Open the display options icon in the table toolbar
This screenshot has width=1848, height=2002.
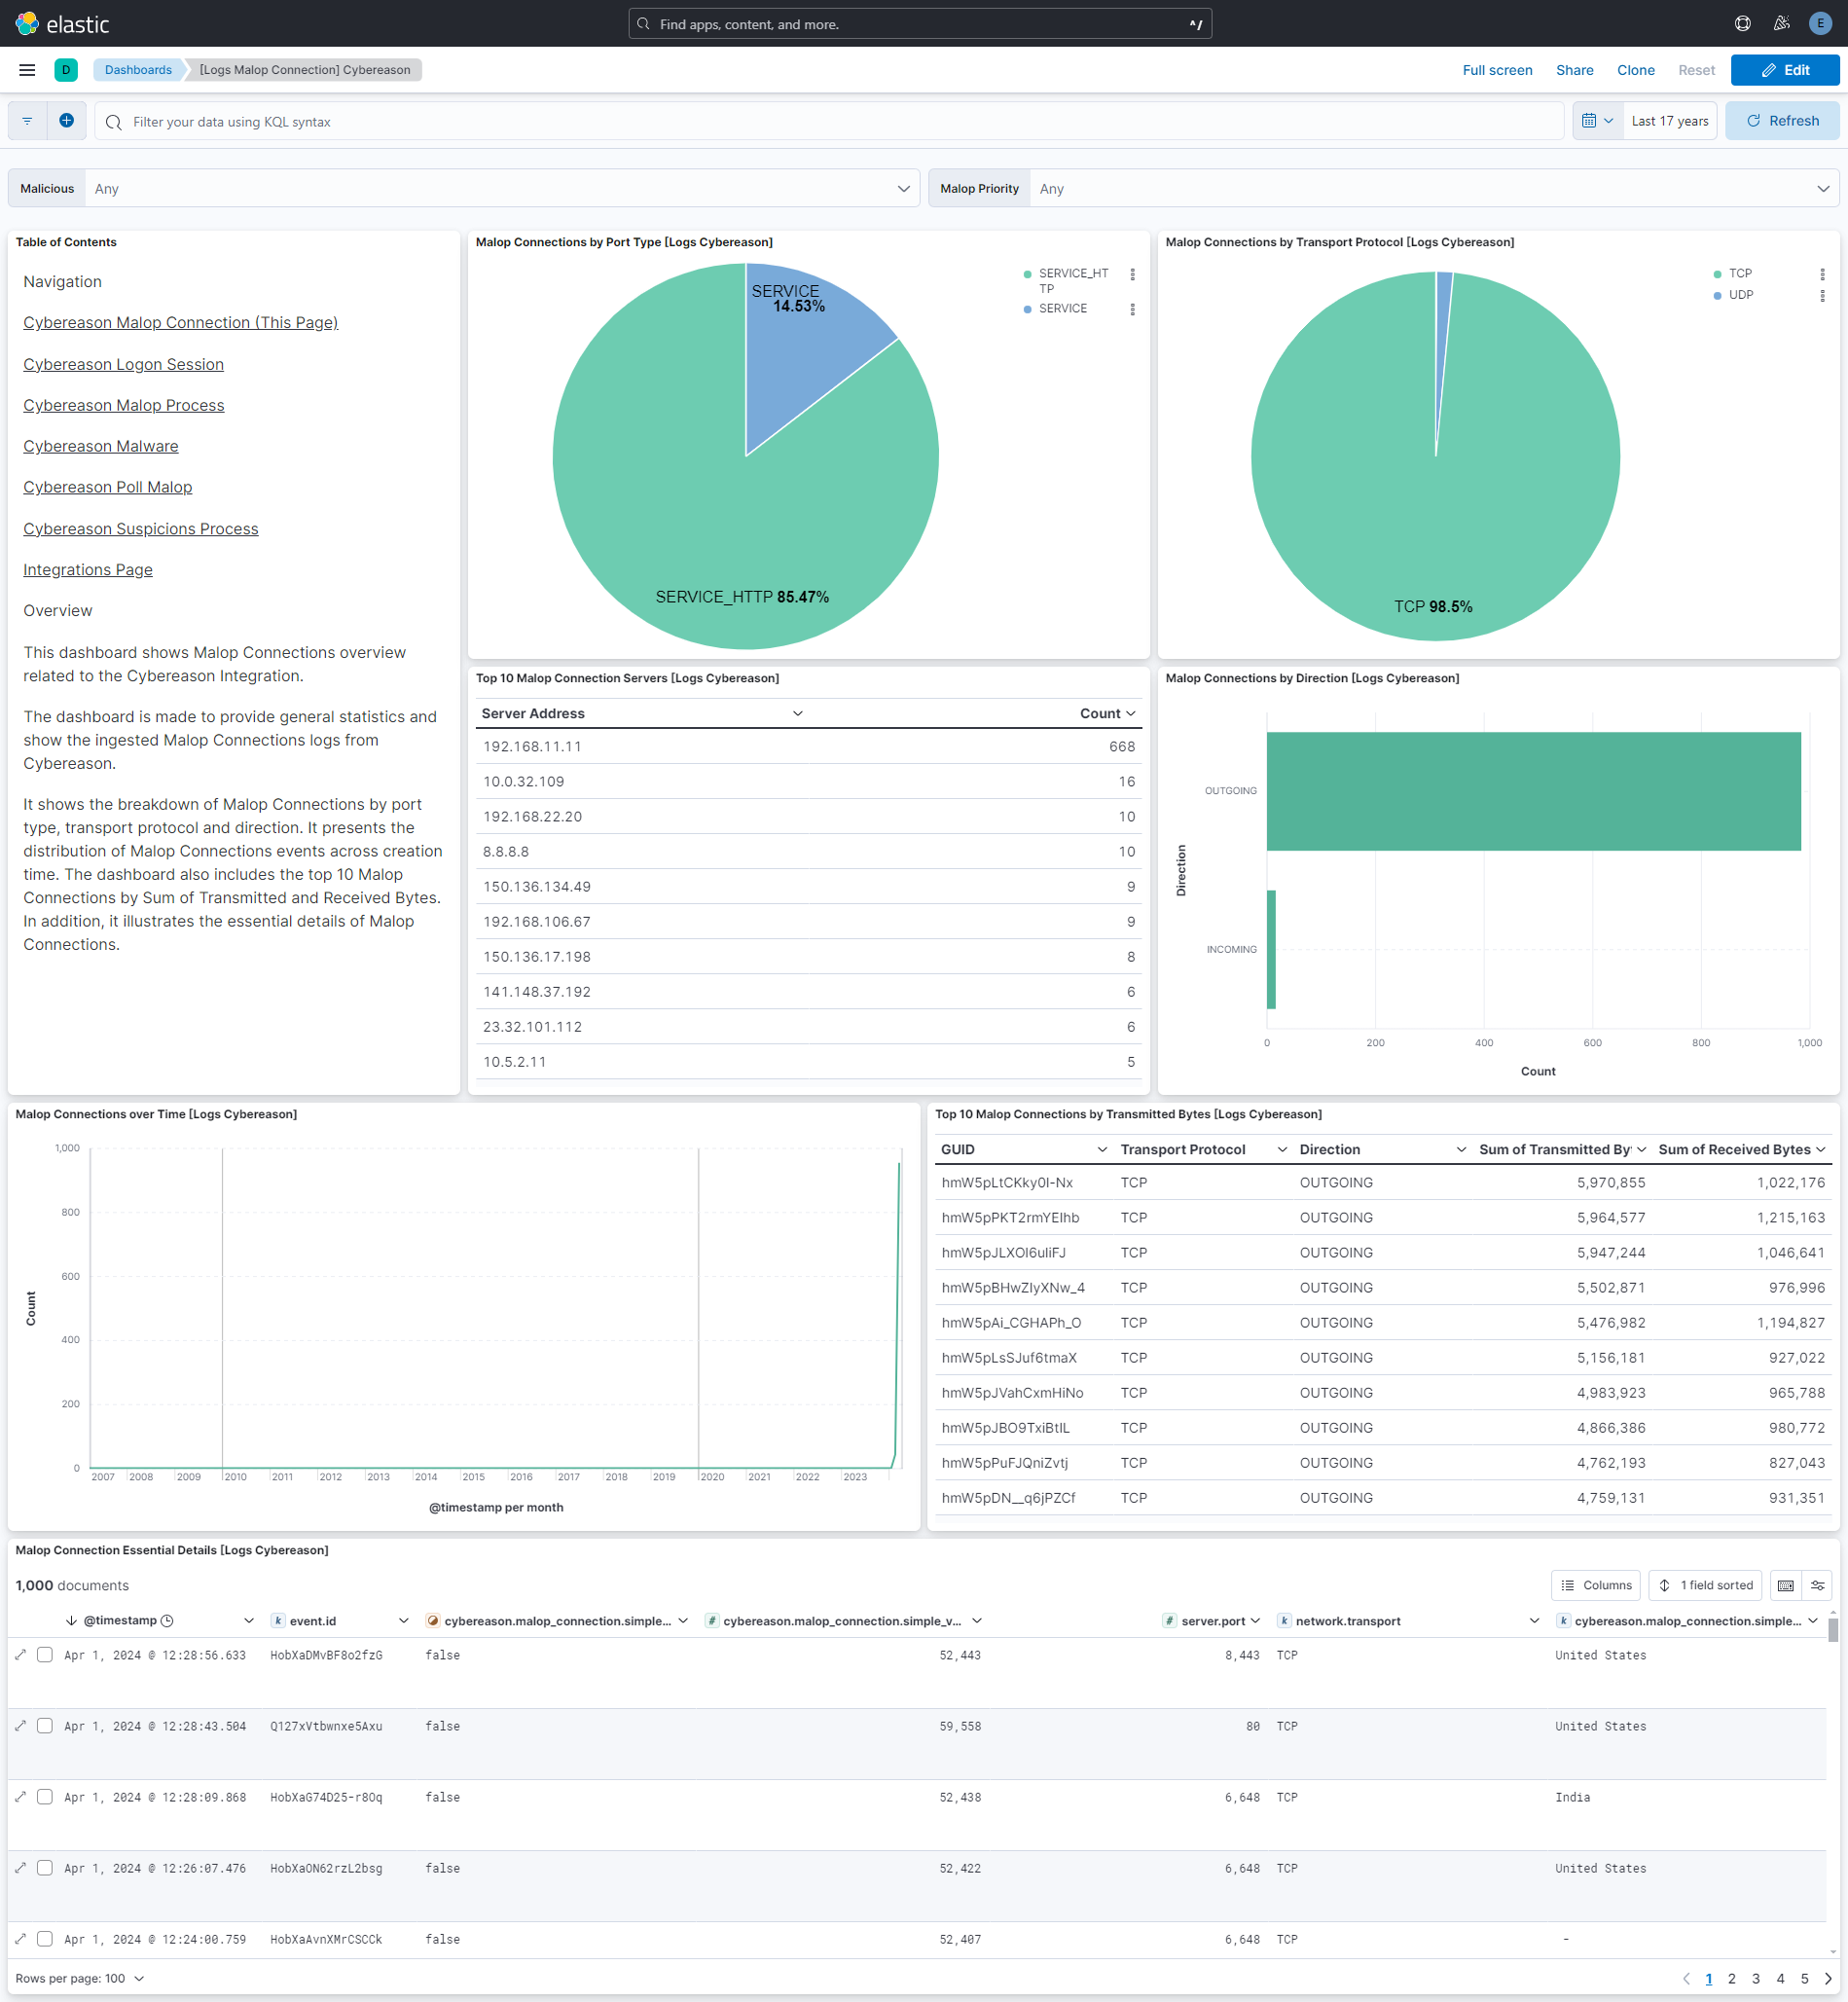(1818, 1585)
